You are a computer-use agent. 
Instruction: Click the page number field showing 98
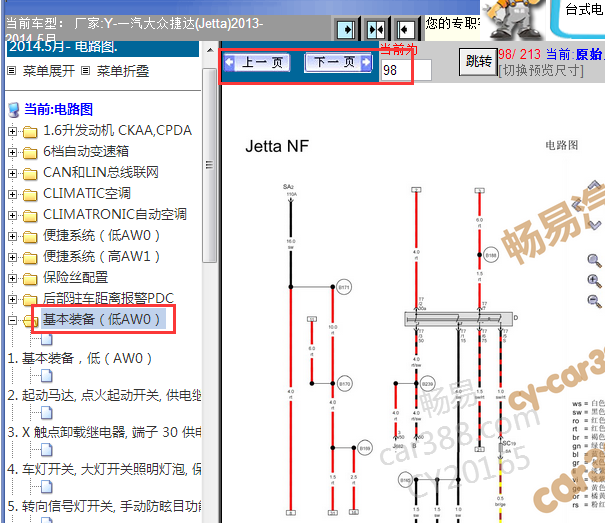(406, 70)
